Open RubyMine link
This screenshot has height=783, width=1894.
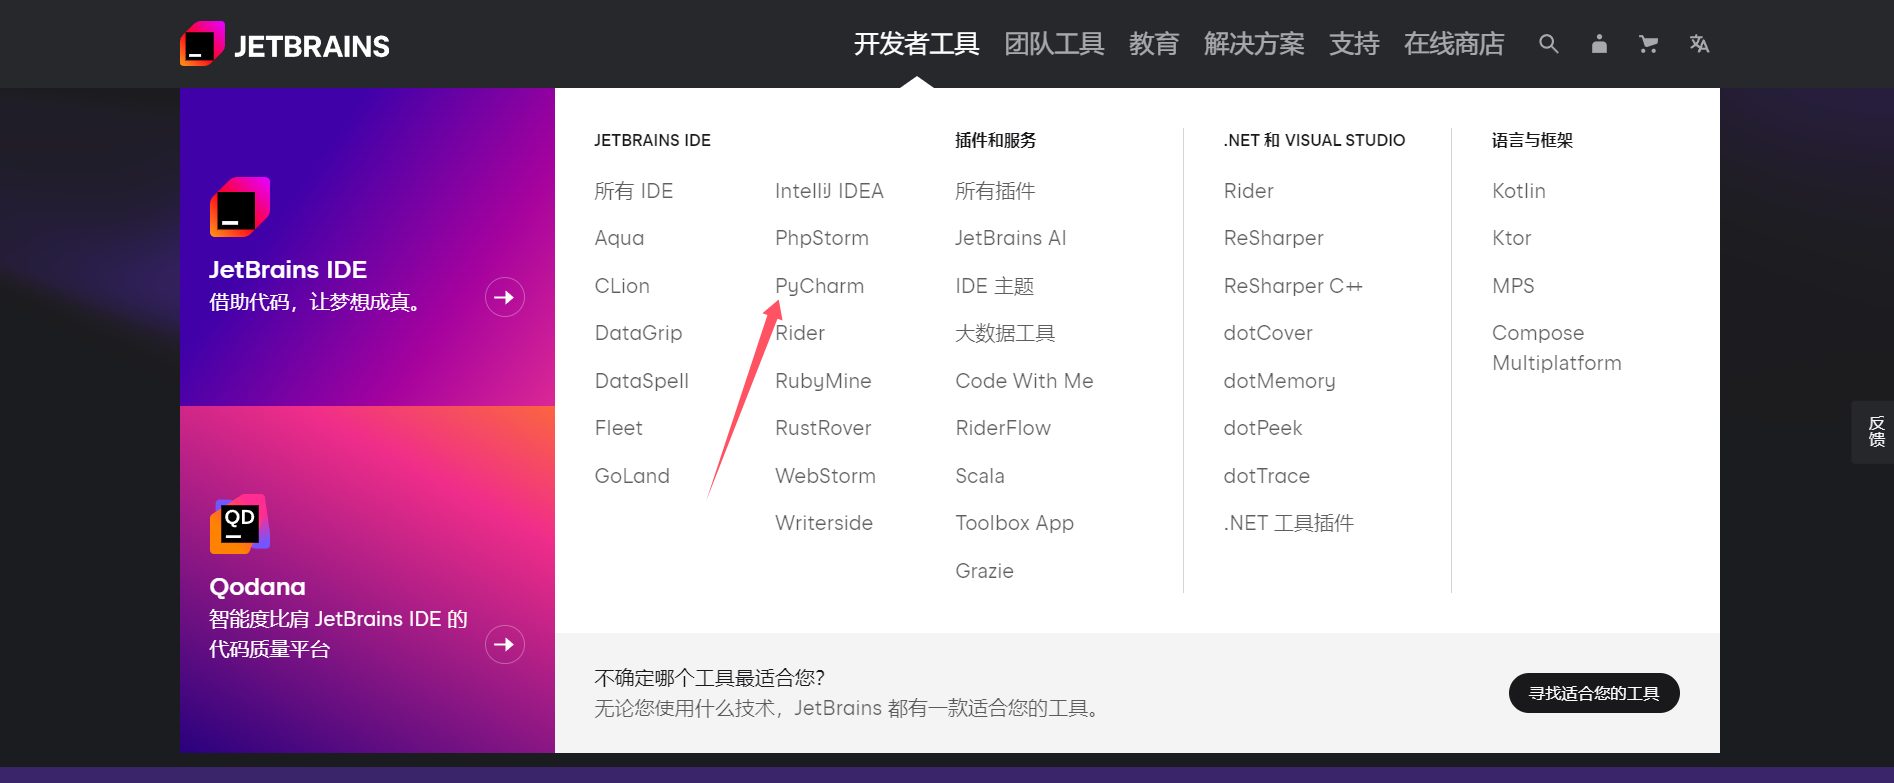pos(823,381)
